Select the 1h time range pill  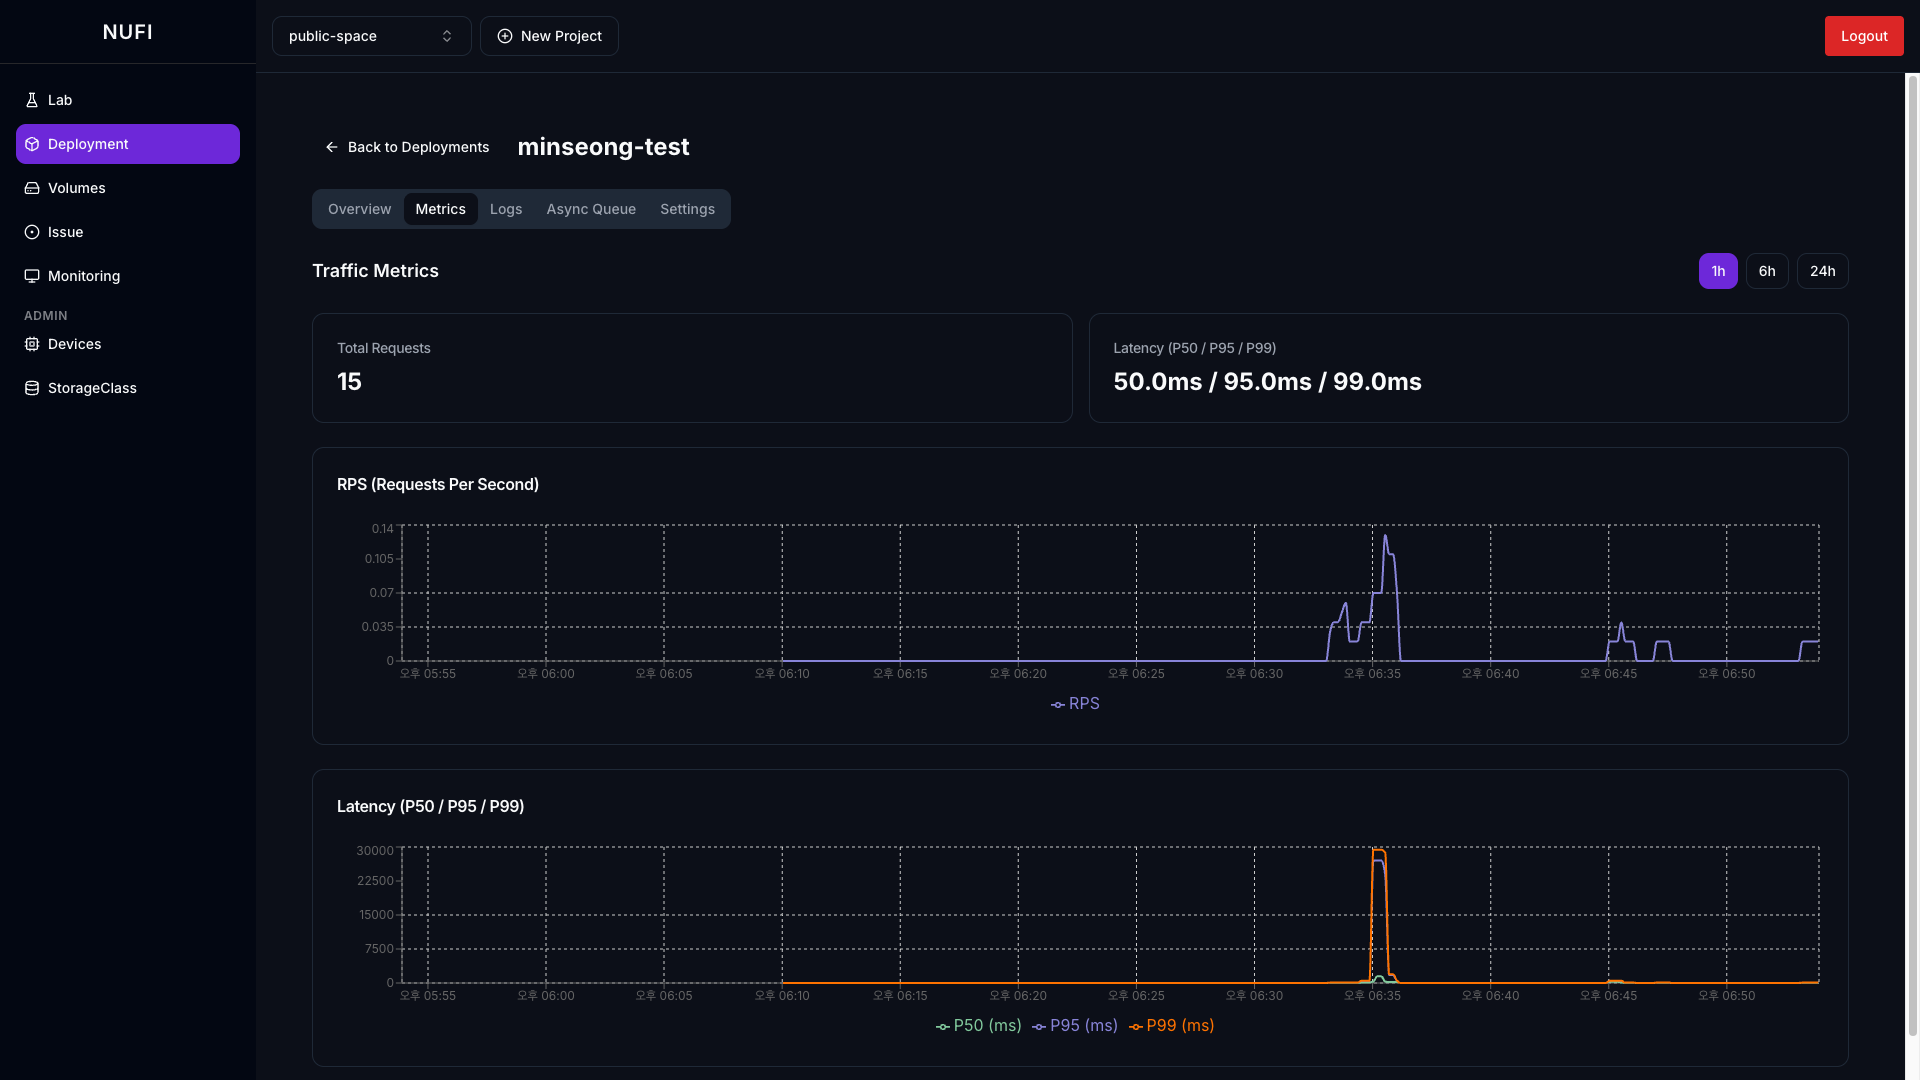(1717, 270)
